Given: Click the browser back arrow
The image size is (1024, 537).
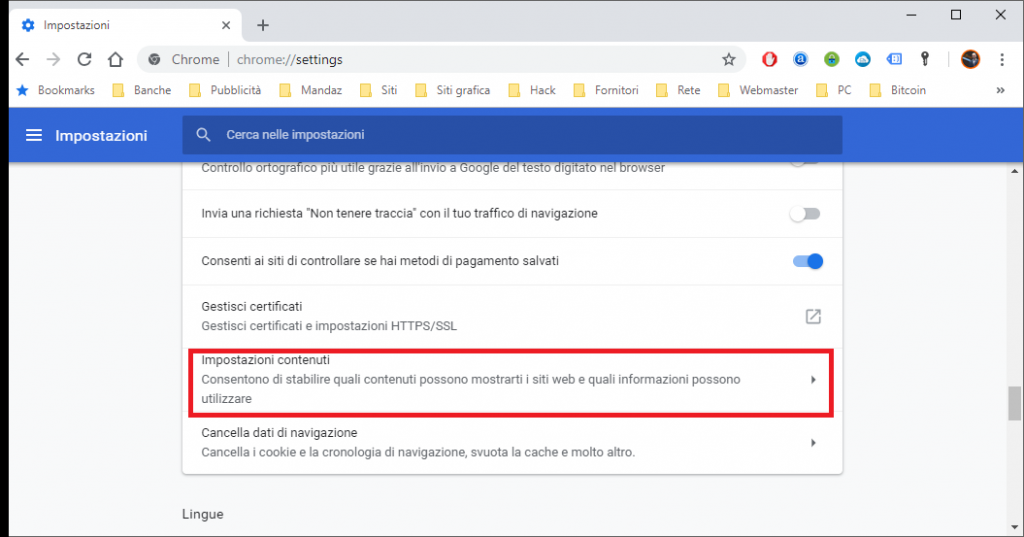Looking at the screenshot, I should (x=23, y=59).
